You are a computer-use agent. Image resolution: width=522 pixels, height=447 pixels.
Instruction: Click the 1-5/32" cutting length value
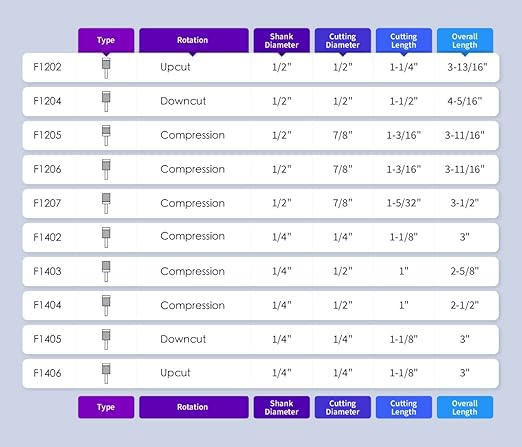[404, 203]
